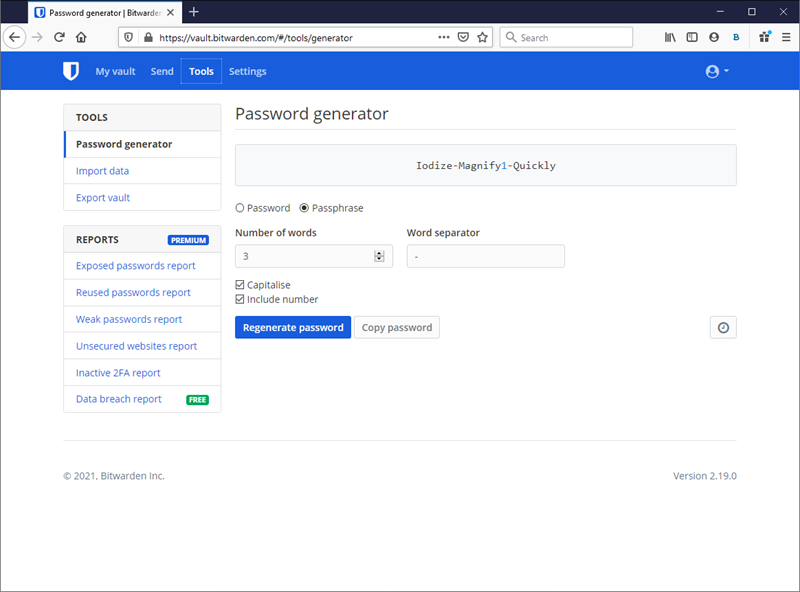The width and height of the screenshot is (800, 592).
Task: Switch to My vault tab
Action: pos(115,72)
